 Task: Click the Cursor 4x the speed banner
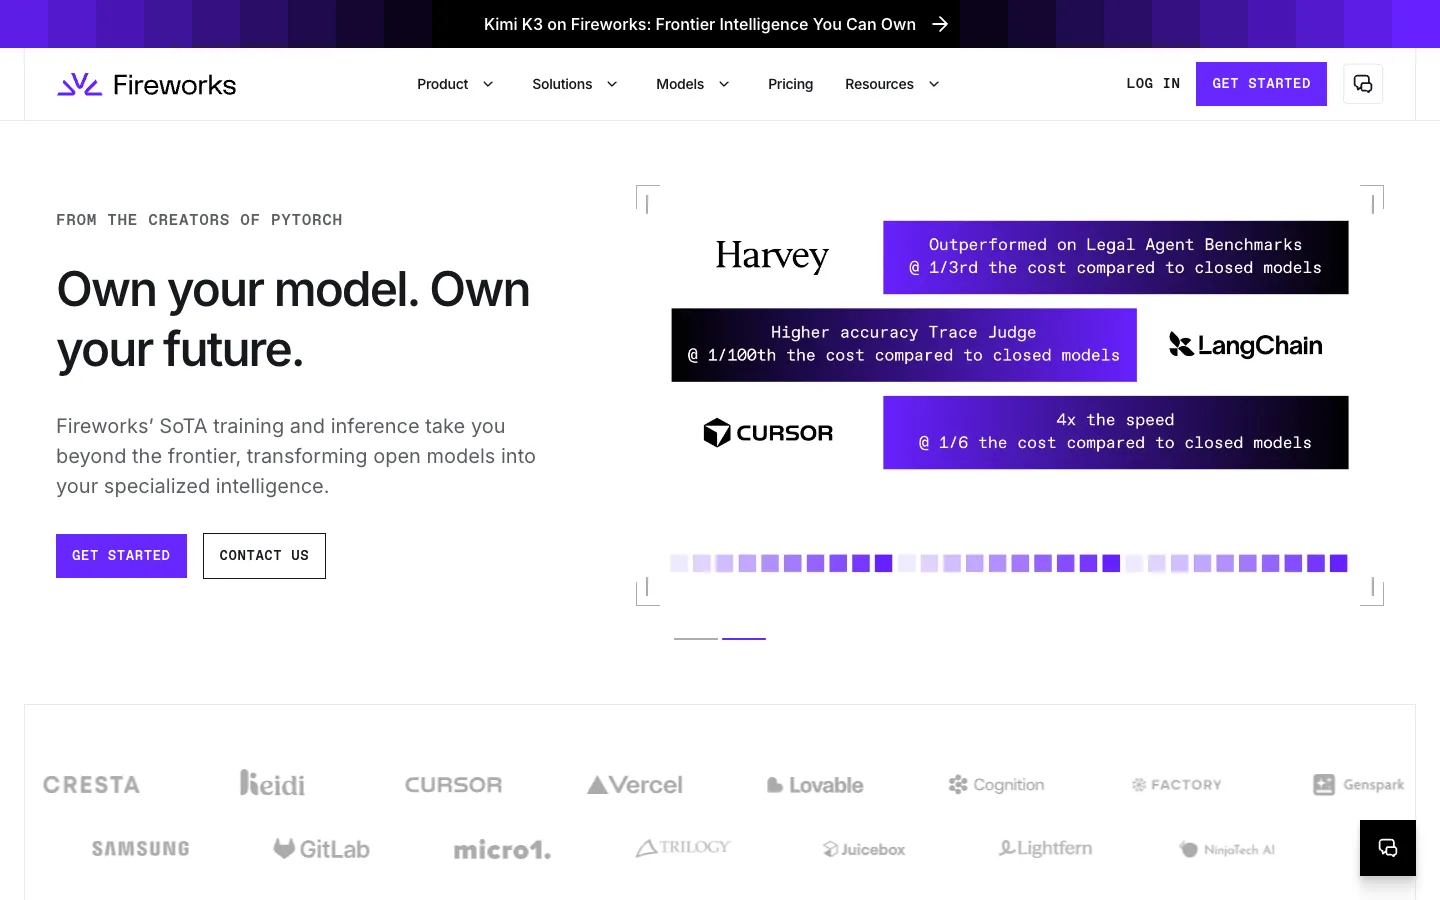pyautogui.click(x=1116, y=432)
